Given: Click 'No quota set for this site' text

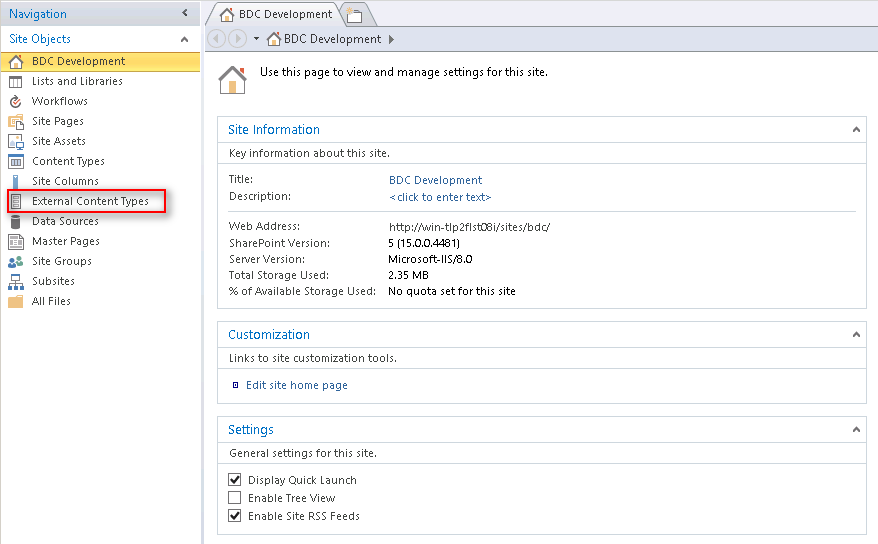Looking at the screenshot, I should point(452,291).
